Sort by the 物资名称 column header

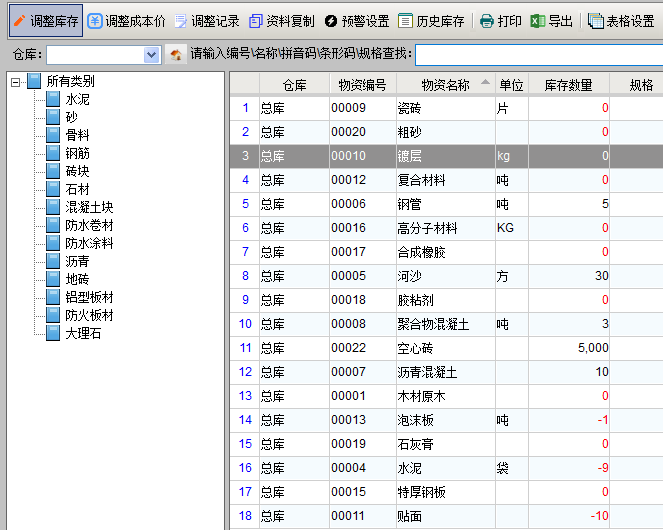(444, 85)
